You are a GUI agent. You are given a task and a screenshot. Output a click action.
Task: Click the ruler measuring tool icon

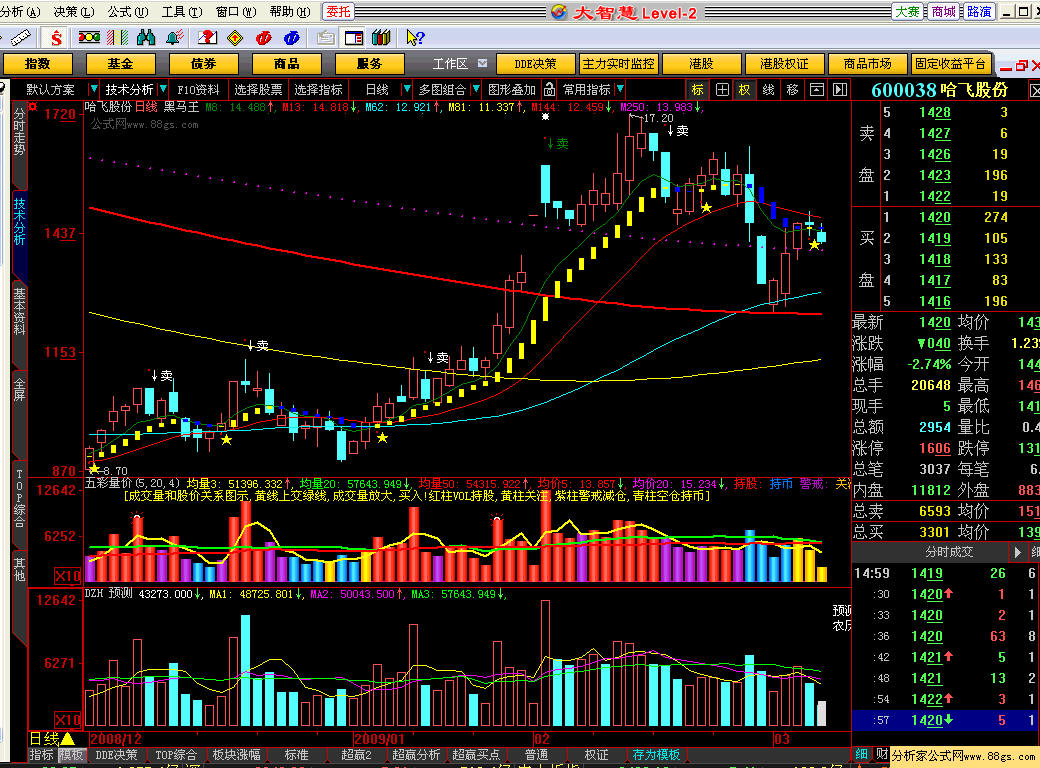[21, 38]
